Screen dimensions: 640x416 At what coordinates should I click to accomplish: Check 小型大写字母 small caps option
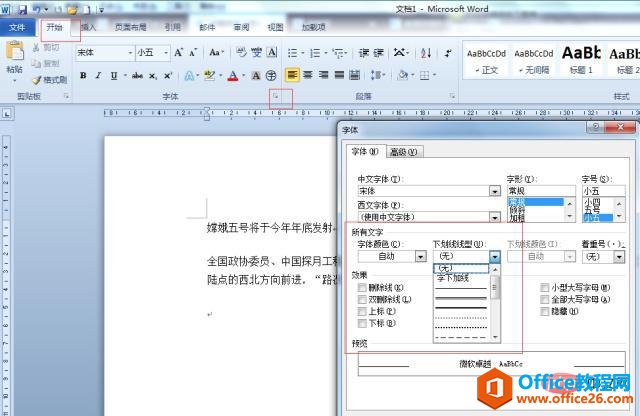pos(544,287)
